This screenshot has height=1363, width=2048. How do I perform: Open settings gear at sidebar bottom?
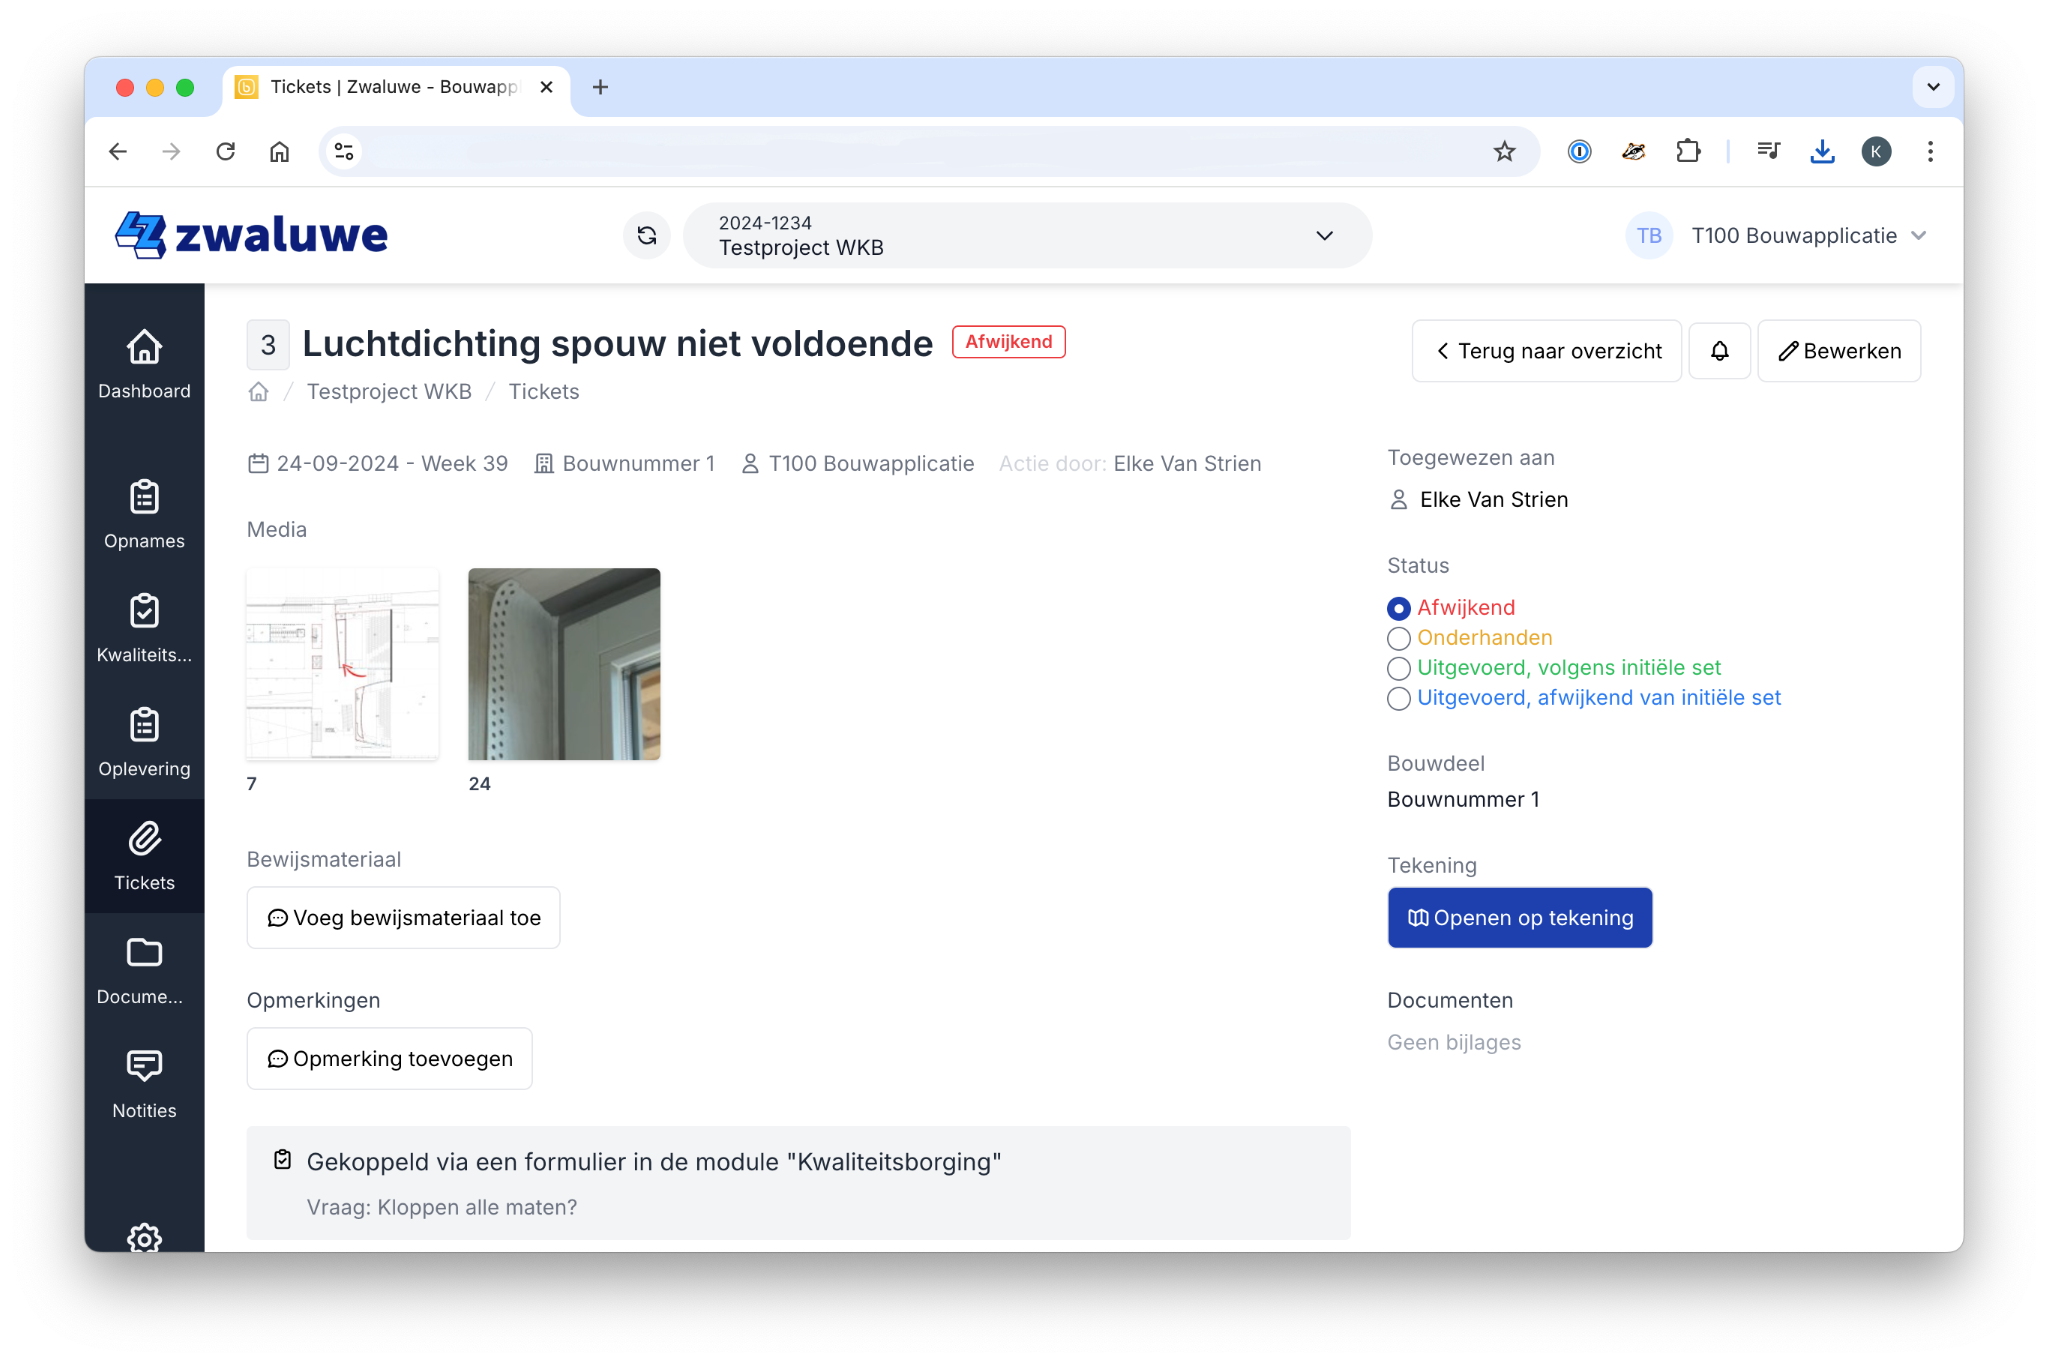coord(144,1238)
